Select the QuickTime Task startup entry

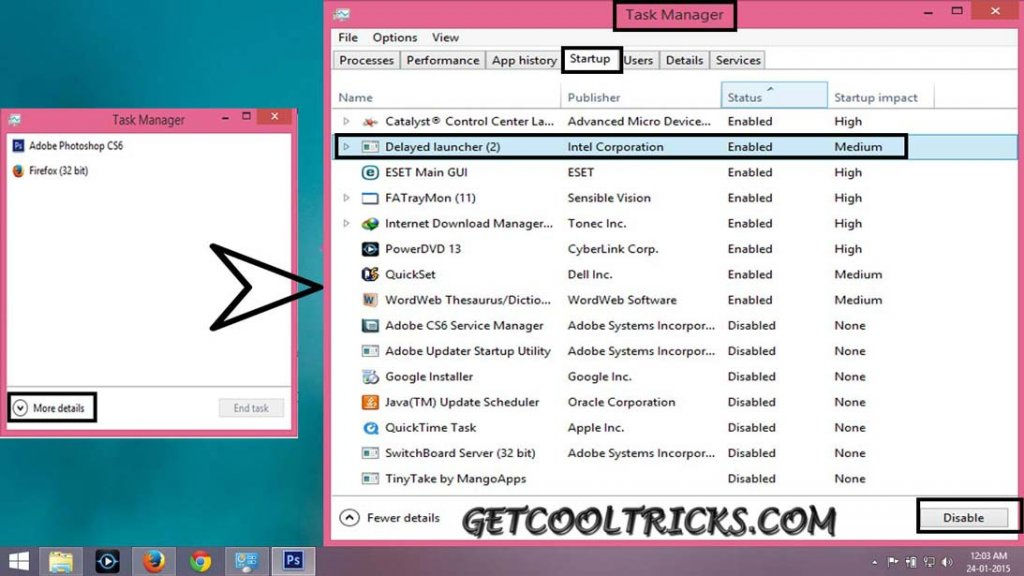pyautogui.click(x=675, y=428)
